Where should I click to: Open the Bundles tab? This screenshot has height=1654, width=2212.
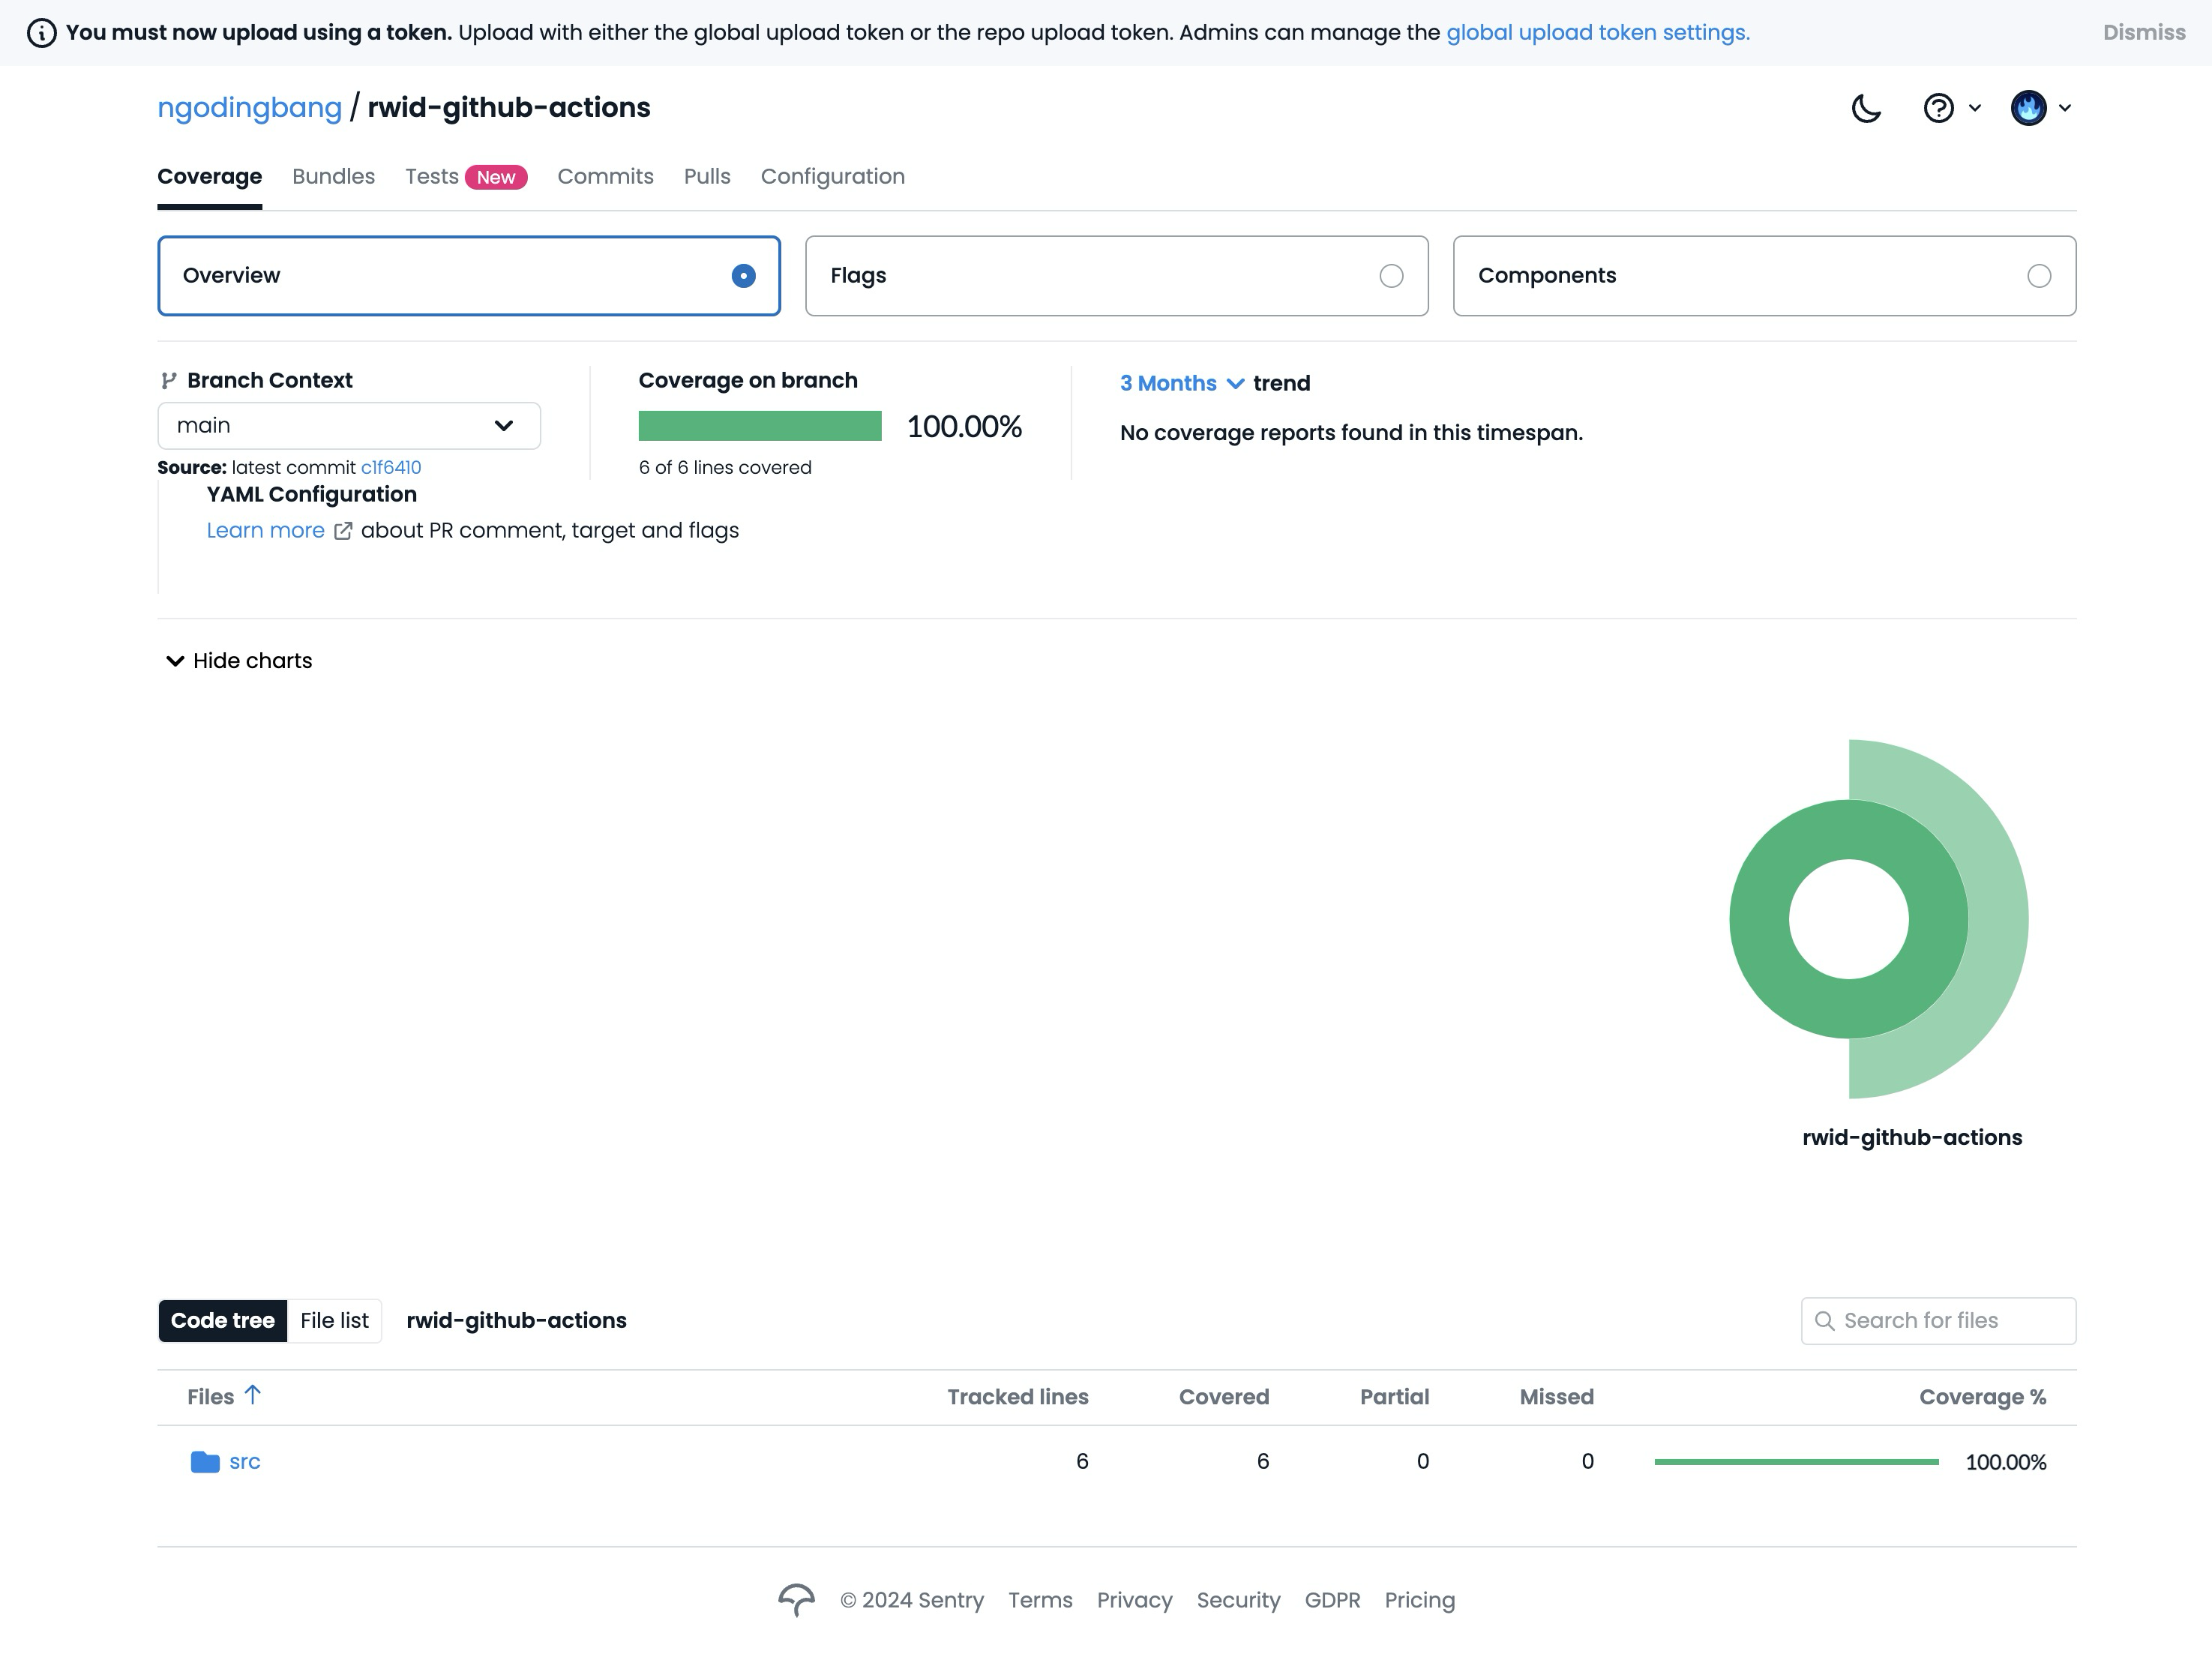[334, 177]
